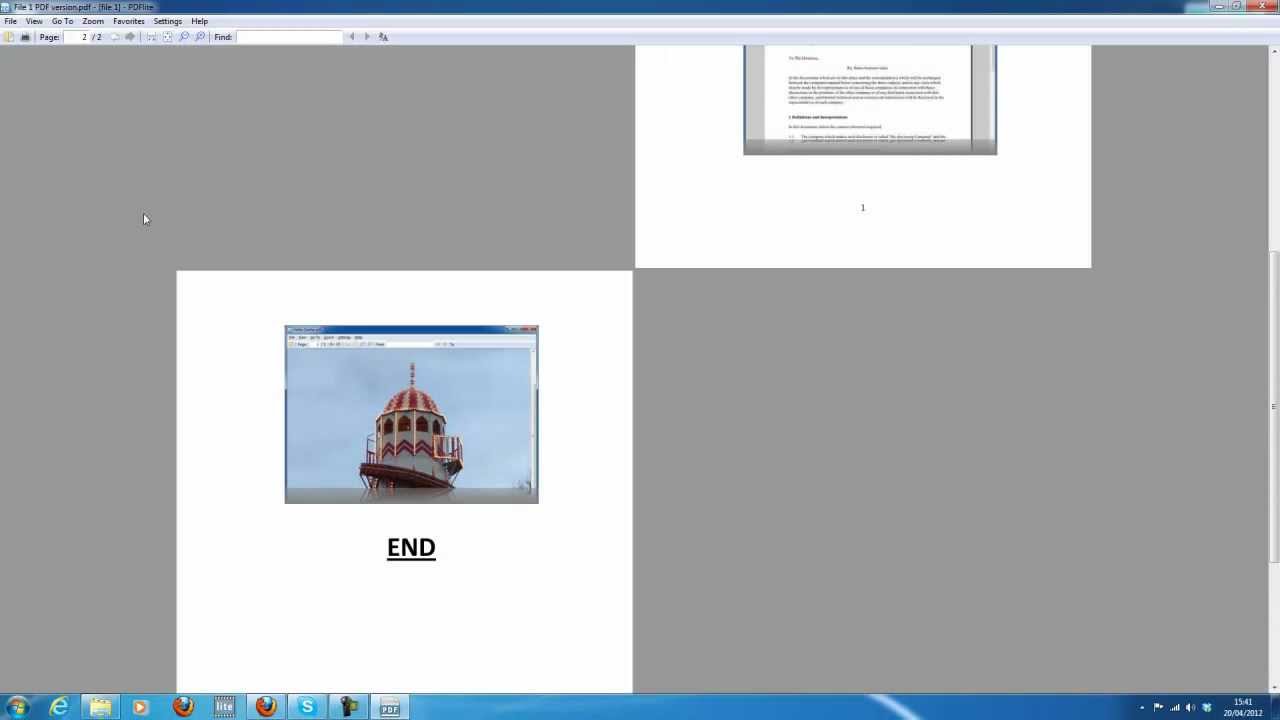1280x720 pixels.
Task: Open the Settings menu
Action: [x=167, y=20]
